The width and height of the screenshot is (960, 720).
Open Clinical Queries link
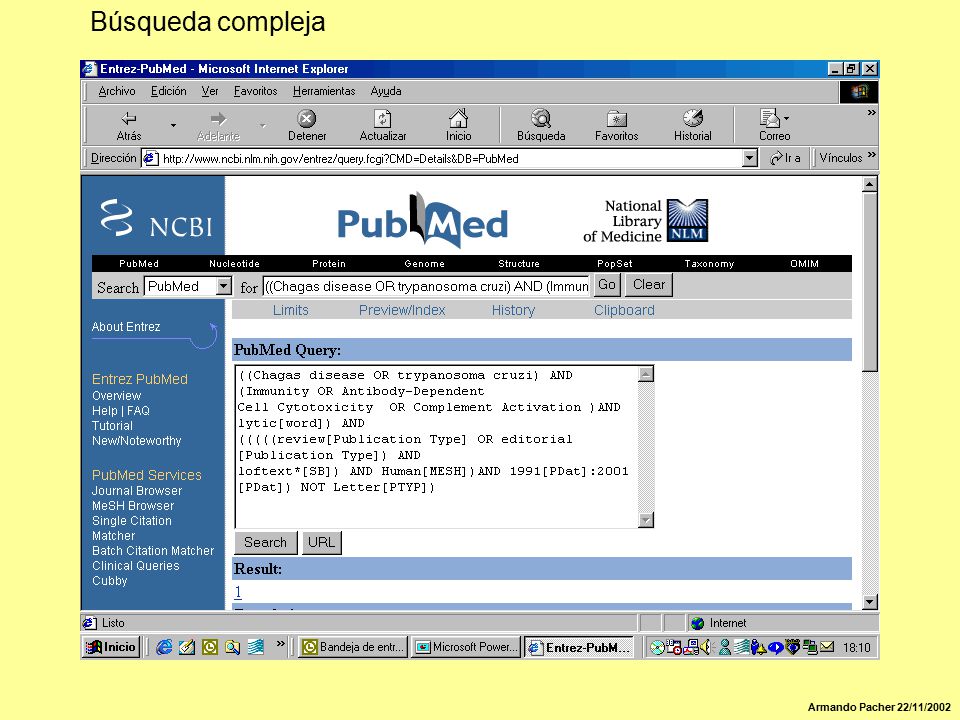tap(135, 566)
